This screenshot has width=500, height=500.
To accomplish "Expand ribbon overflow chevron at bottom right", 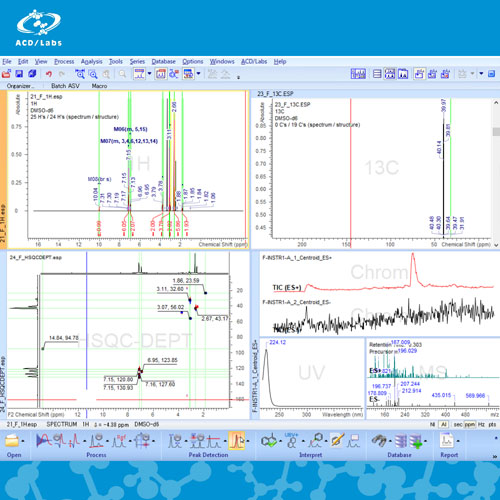I will point(495,457).
